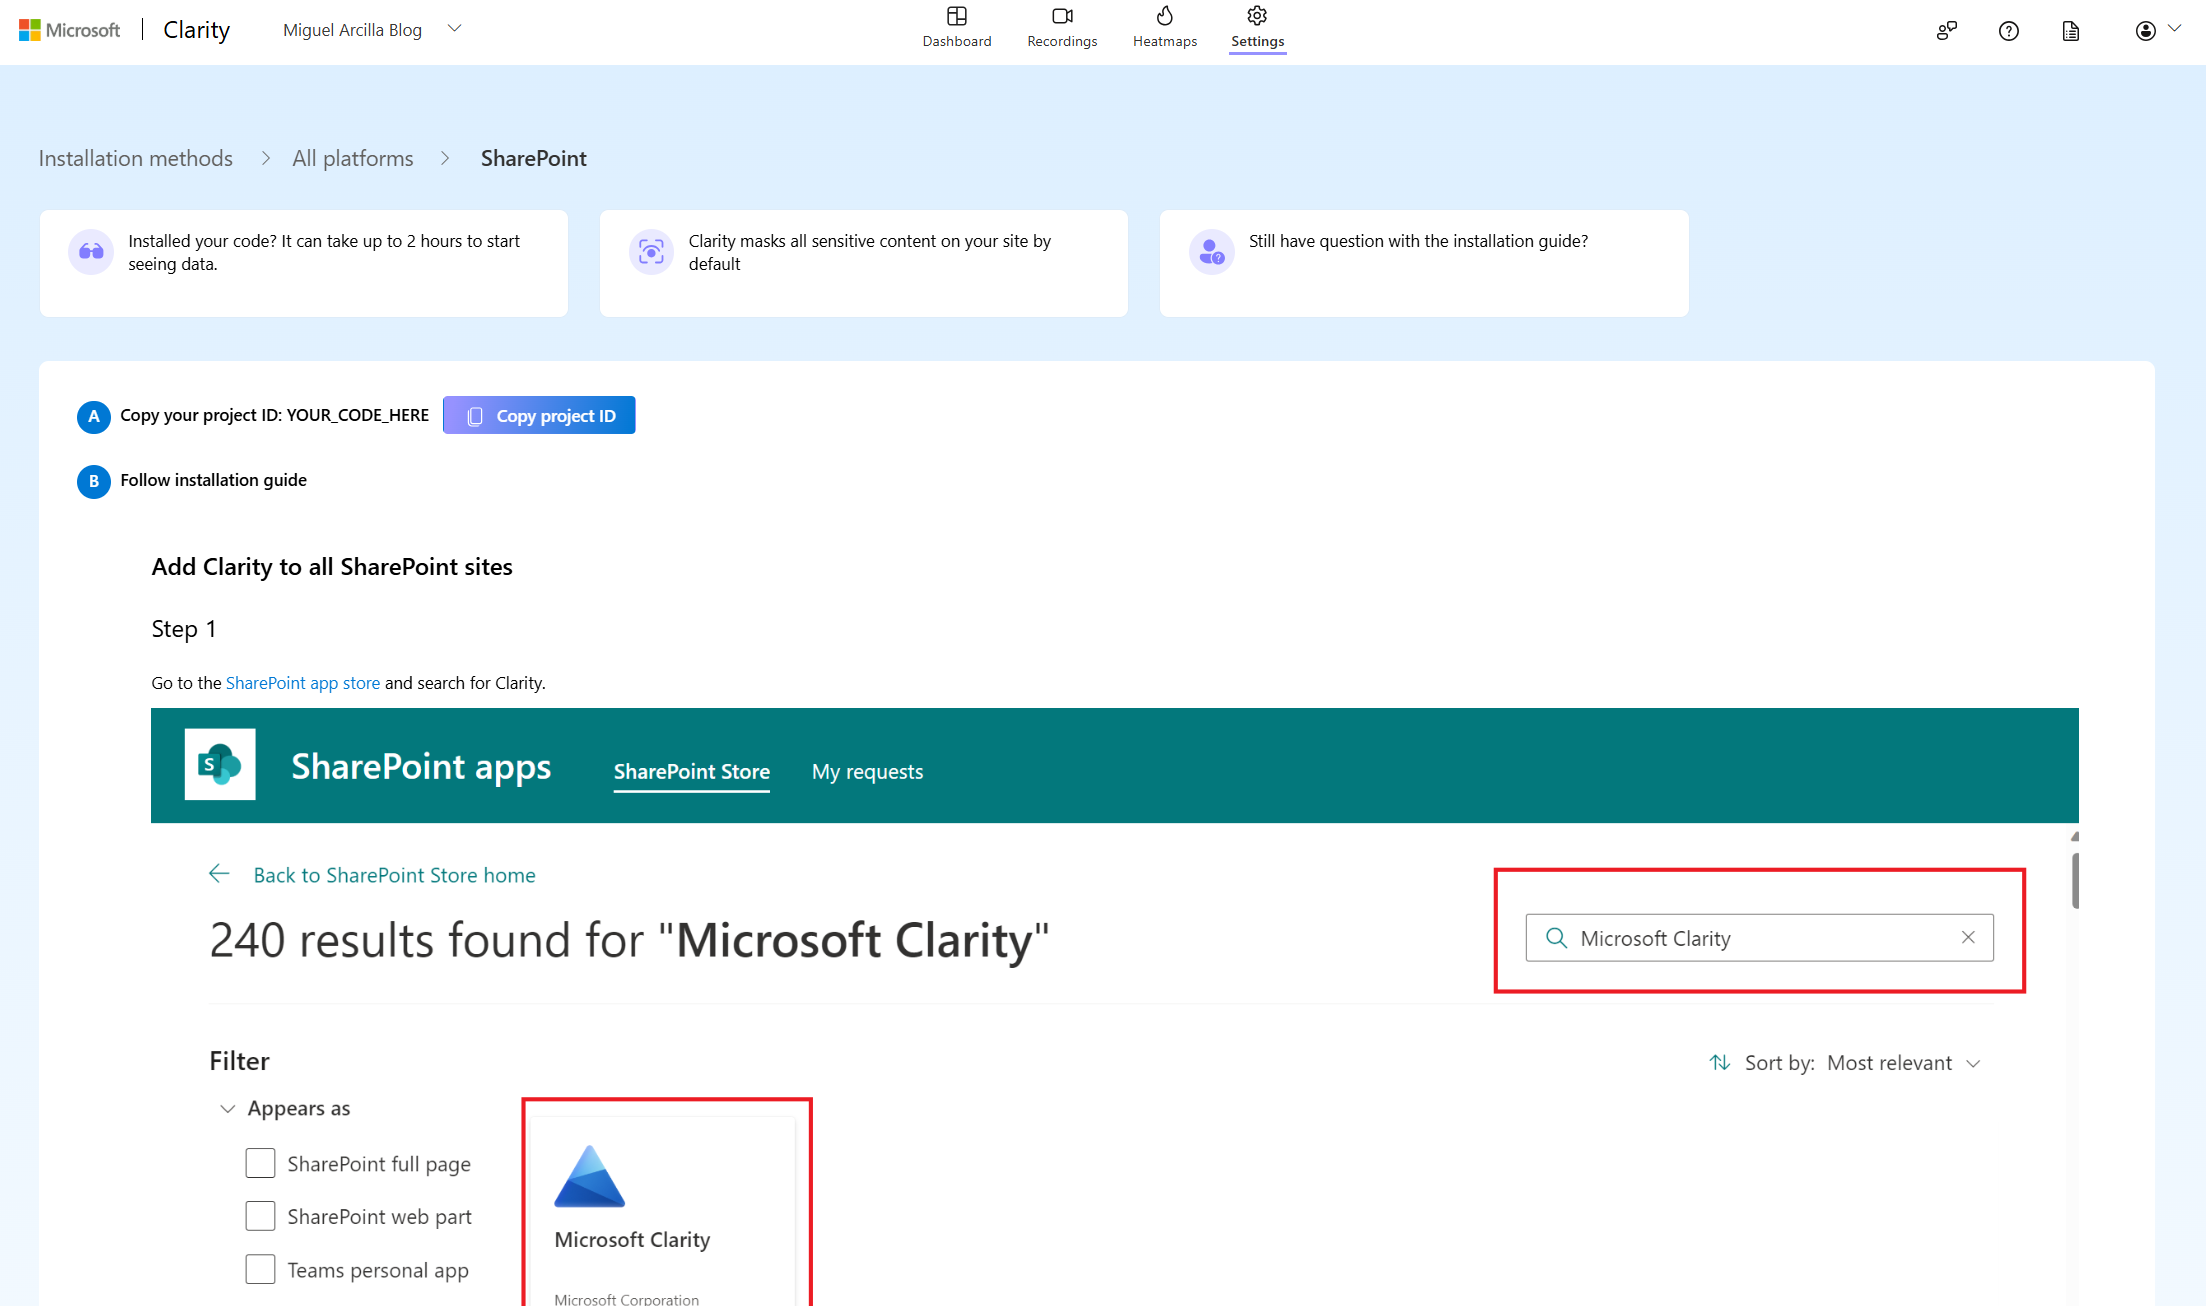Click the embedded guide scrollbar
Image resolution: width=2206 pixels, height=1306 pixels.
[x=2075, y=880]
